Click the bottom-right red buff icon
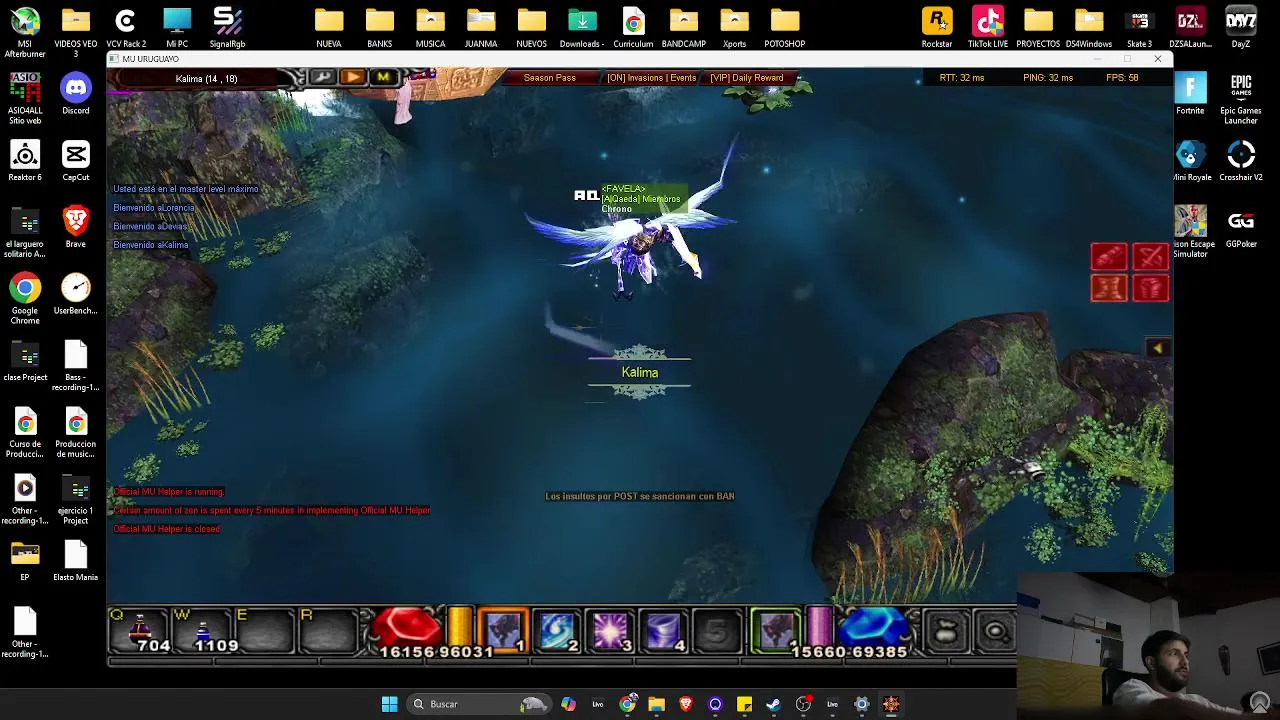Screen dimensions: 1280x720 click(1150, 288)
